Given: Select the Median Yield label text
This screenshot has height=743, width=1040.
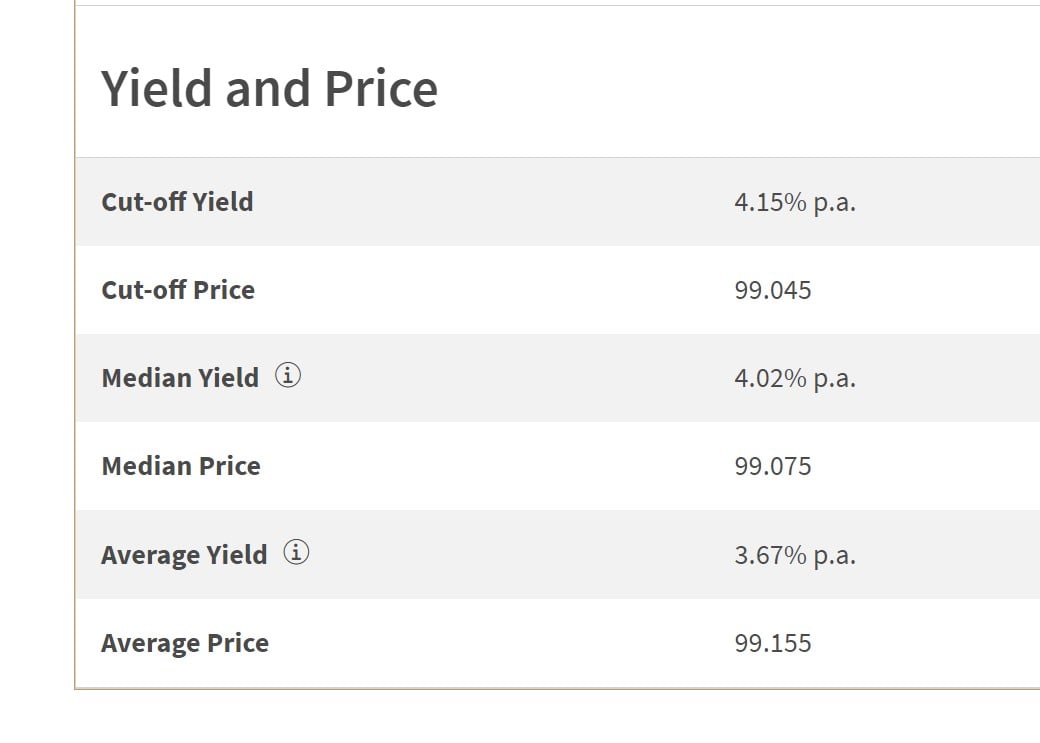Looking at the screenshot, I should tap(180, 378).
